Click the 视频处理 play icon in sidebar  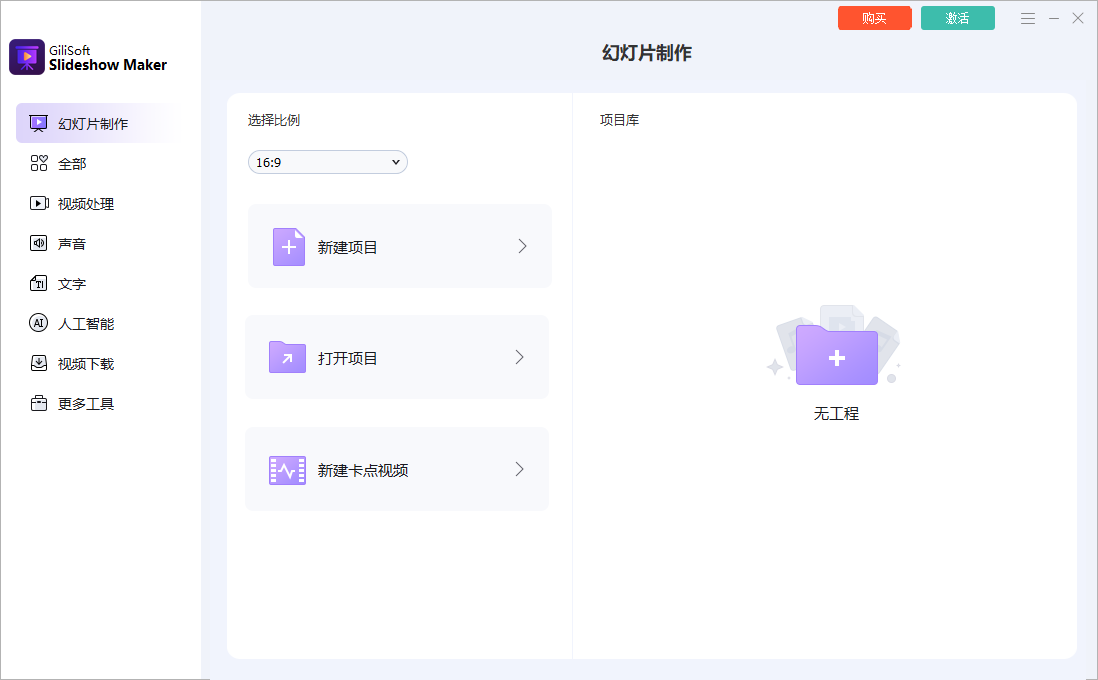[39, 203]
